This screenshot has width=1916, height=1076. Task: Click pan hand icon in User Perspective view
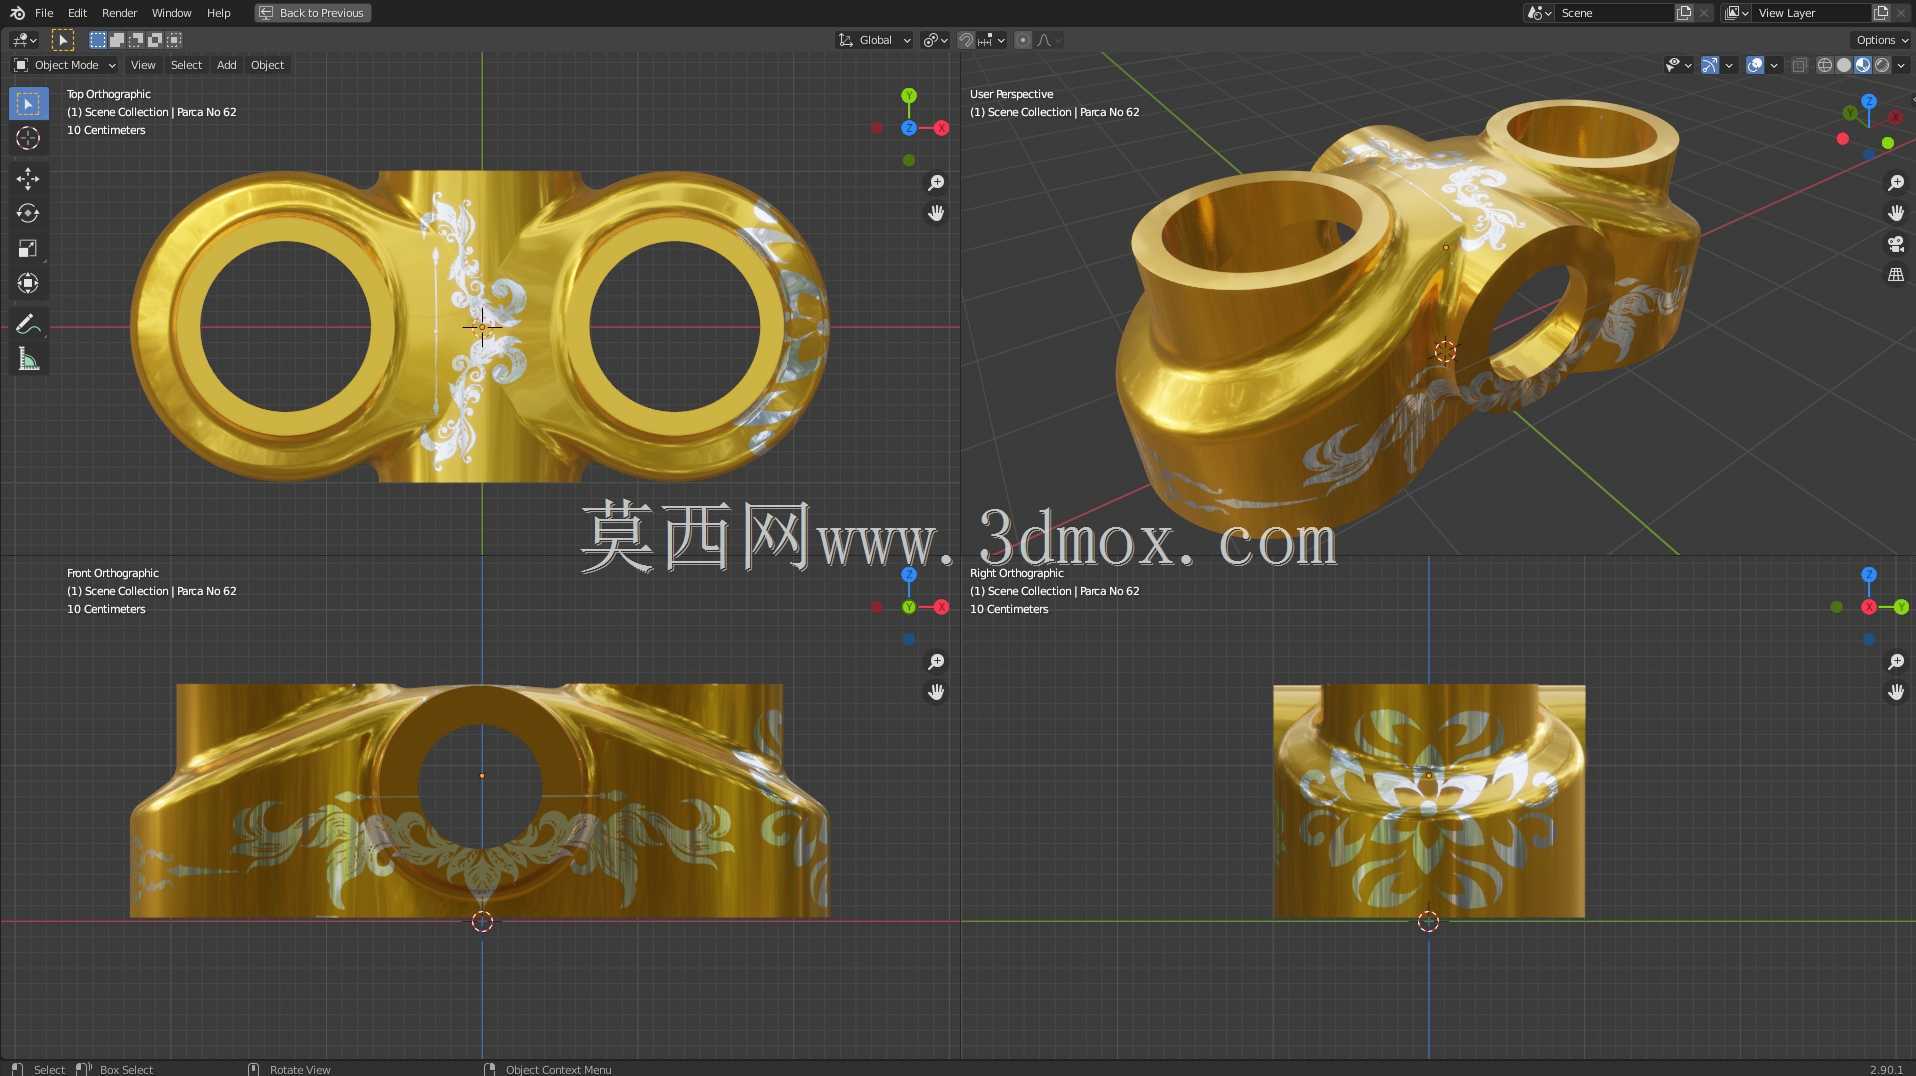coord(1896,213)
